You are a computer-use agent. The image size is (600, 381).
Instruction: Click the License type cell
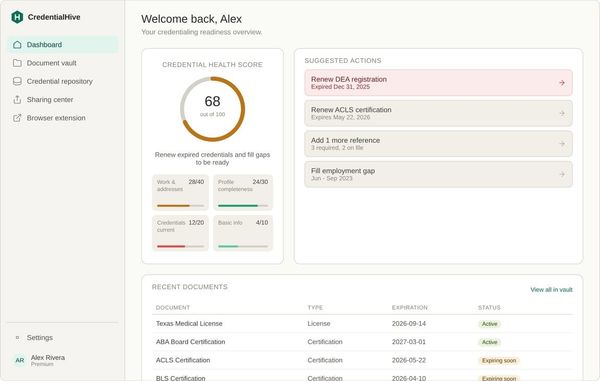(319, 324)
